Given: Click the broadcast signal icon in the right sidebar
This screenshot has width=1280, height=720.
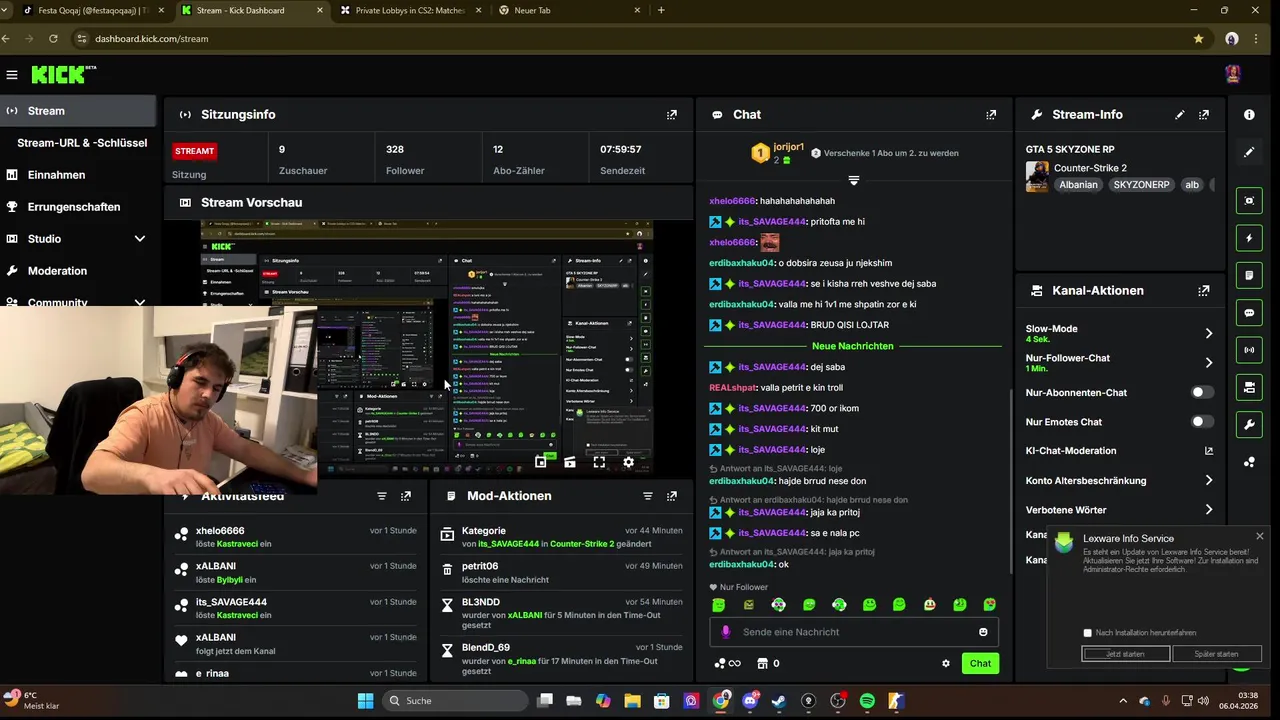Looking at the screenshot, I should point(1249,350).
